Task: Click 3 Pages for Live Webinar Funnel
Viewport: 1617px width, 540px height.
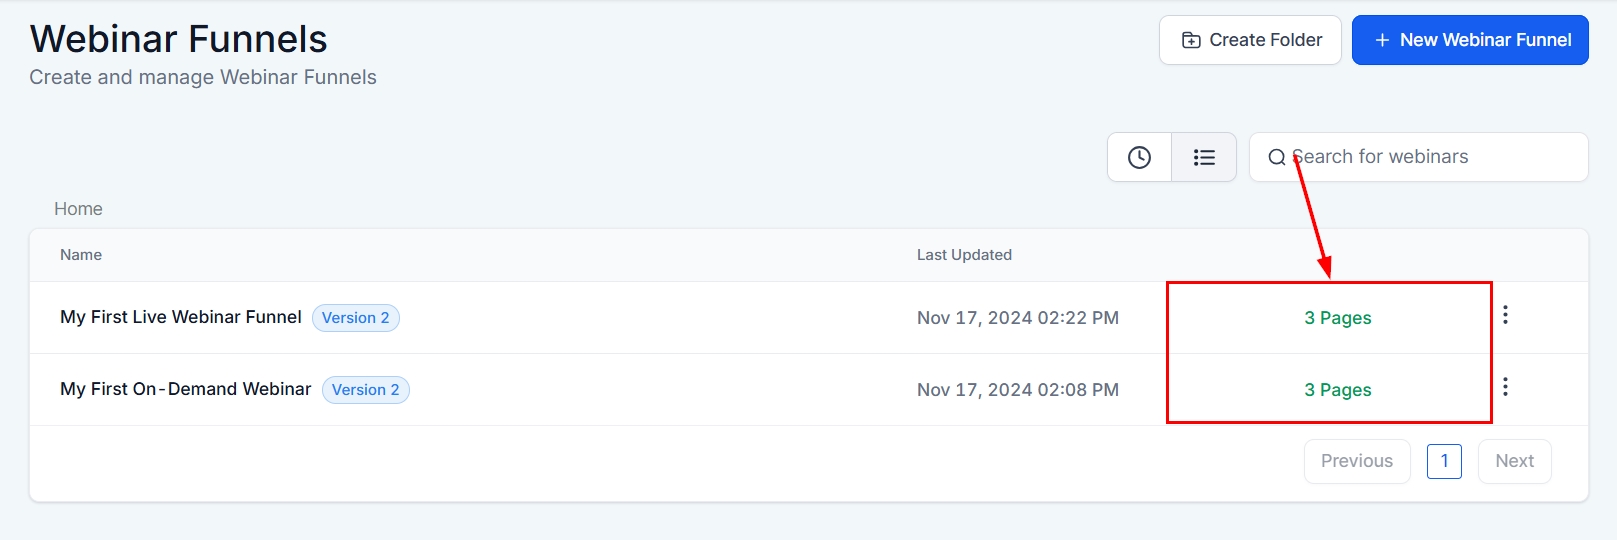Action: coord(1337,318)
